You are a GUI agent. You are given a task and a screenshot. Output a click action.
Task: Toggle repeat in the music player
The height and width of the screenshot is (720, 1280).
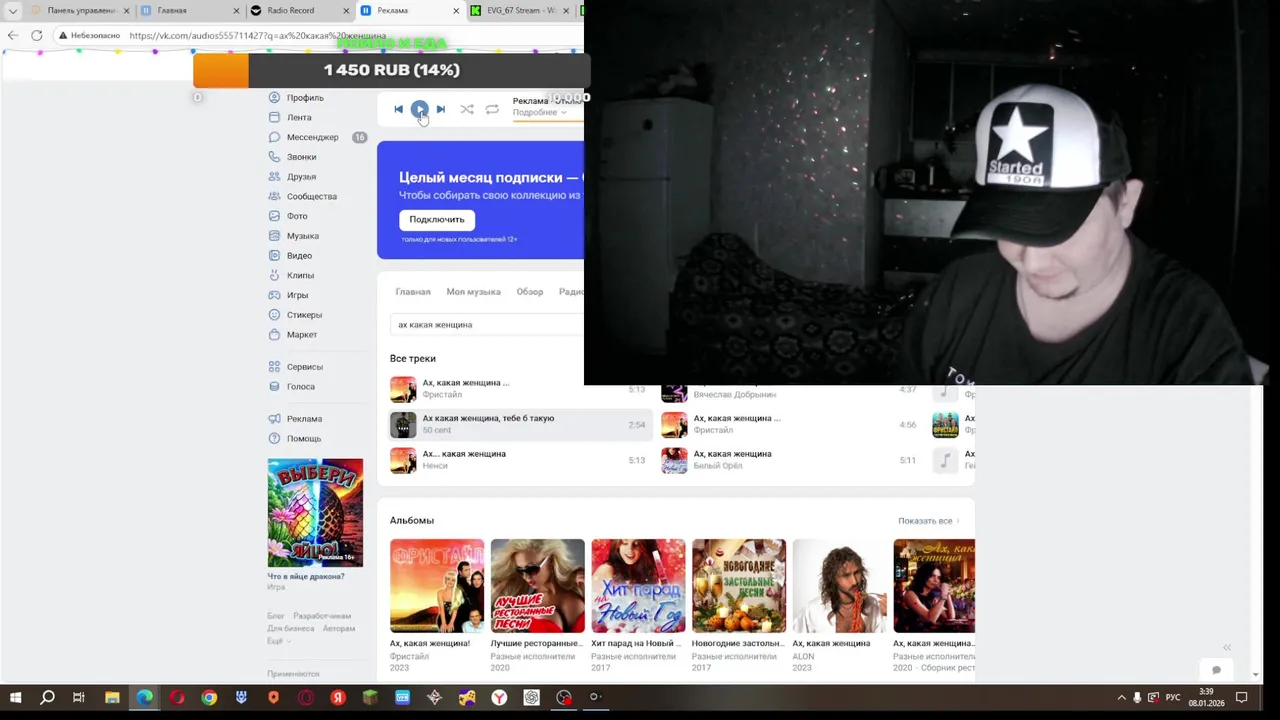point(492,109)
